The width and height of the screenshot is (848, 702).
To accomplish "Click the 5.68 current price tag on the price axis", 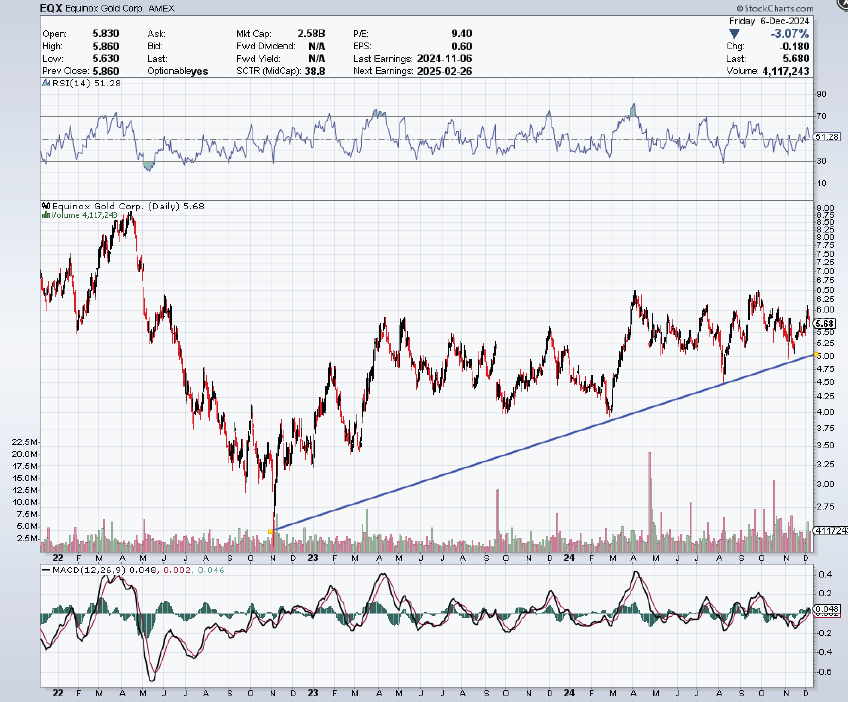I will (x=825, y=323).
